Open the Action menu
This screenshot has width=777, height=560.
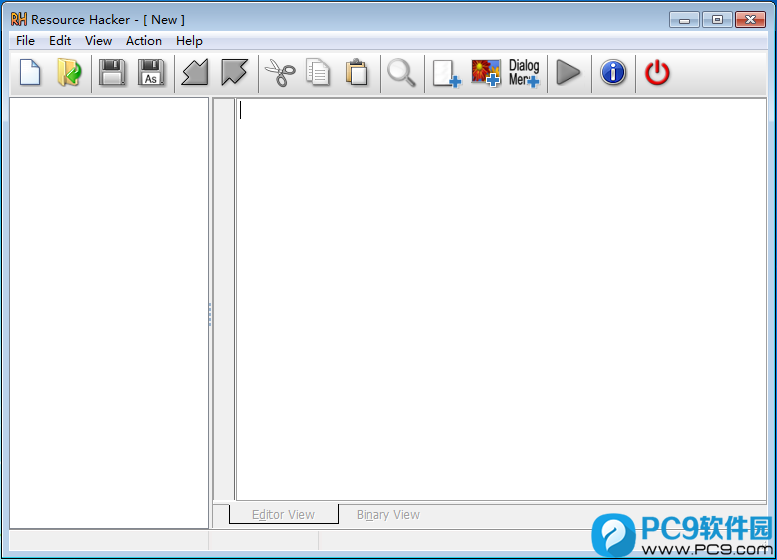coord(144,41)
